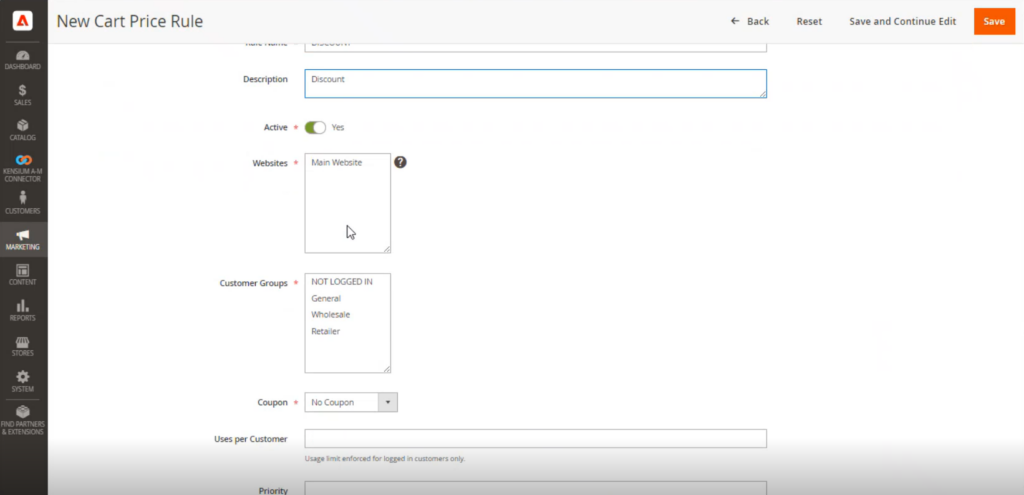Screen dimensions: 1024x495
Task: Toggle the Active switch off
Action: [x=315, y=127]
